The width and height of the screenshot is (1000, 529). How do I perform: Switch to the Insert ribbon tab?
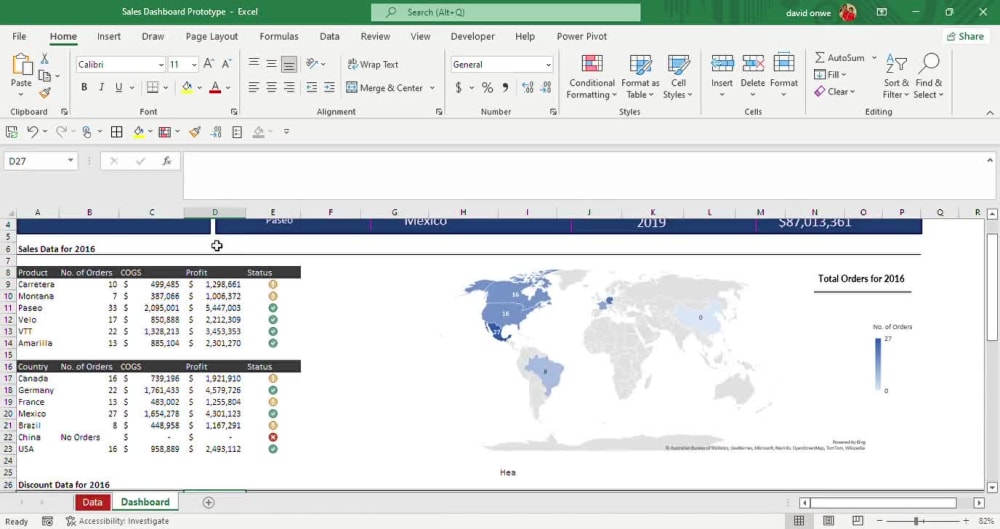(108, 36)
